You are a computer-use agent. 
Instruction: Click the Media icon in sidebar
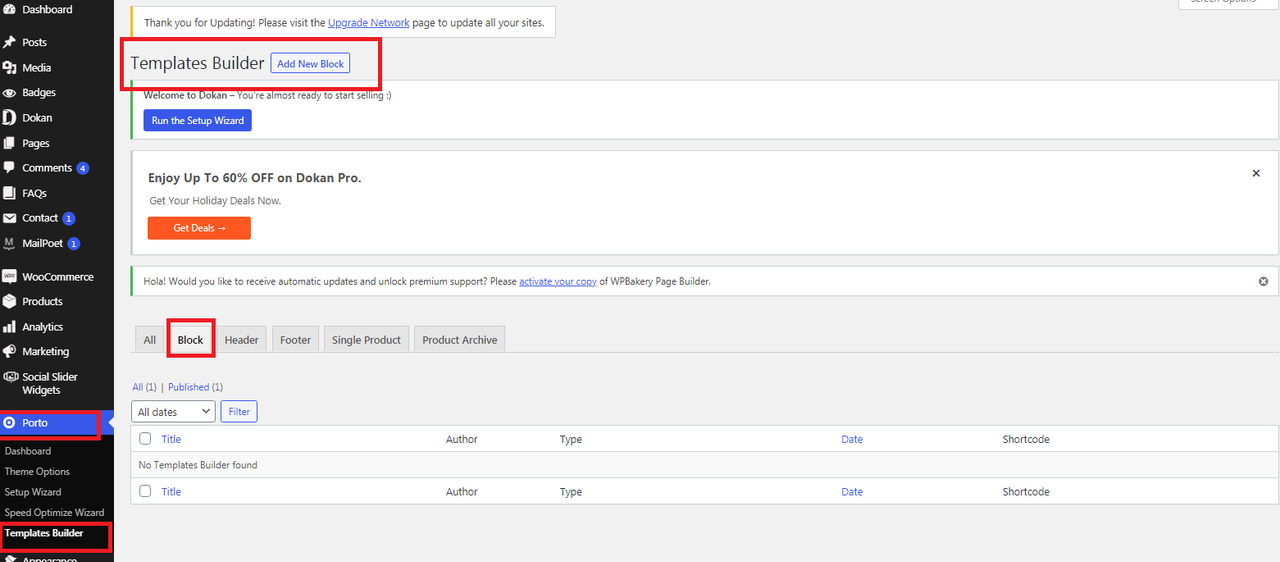pos(9,68)
